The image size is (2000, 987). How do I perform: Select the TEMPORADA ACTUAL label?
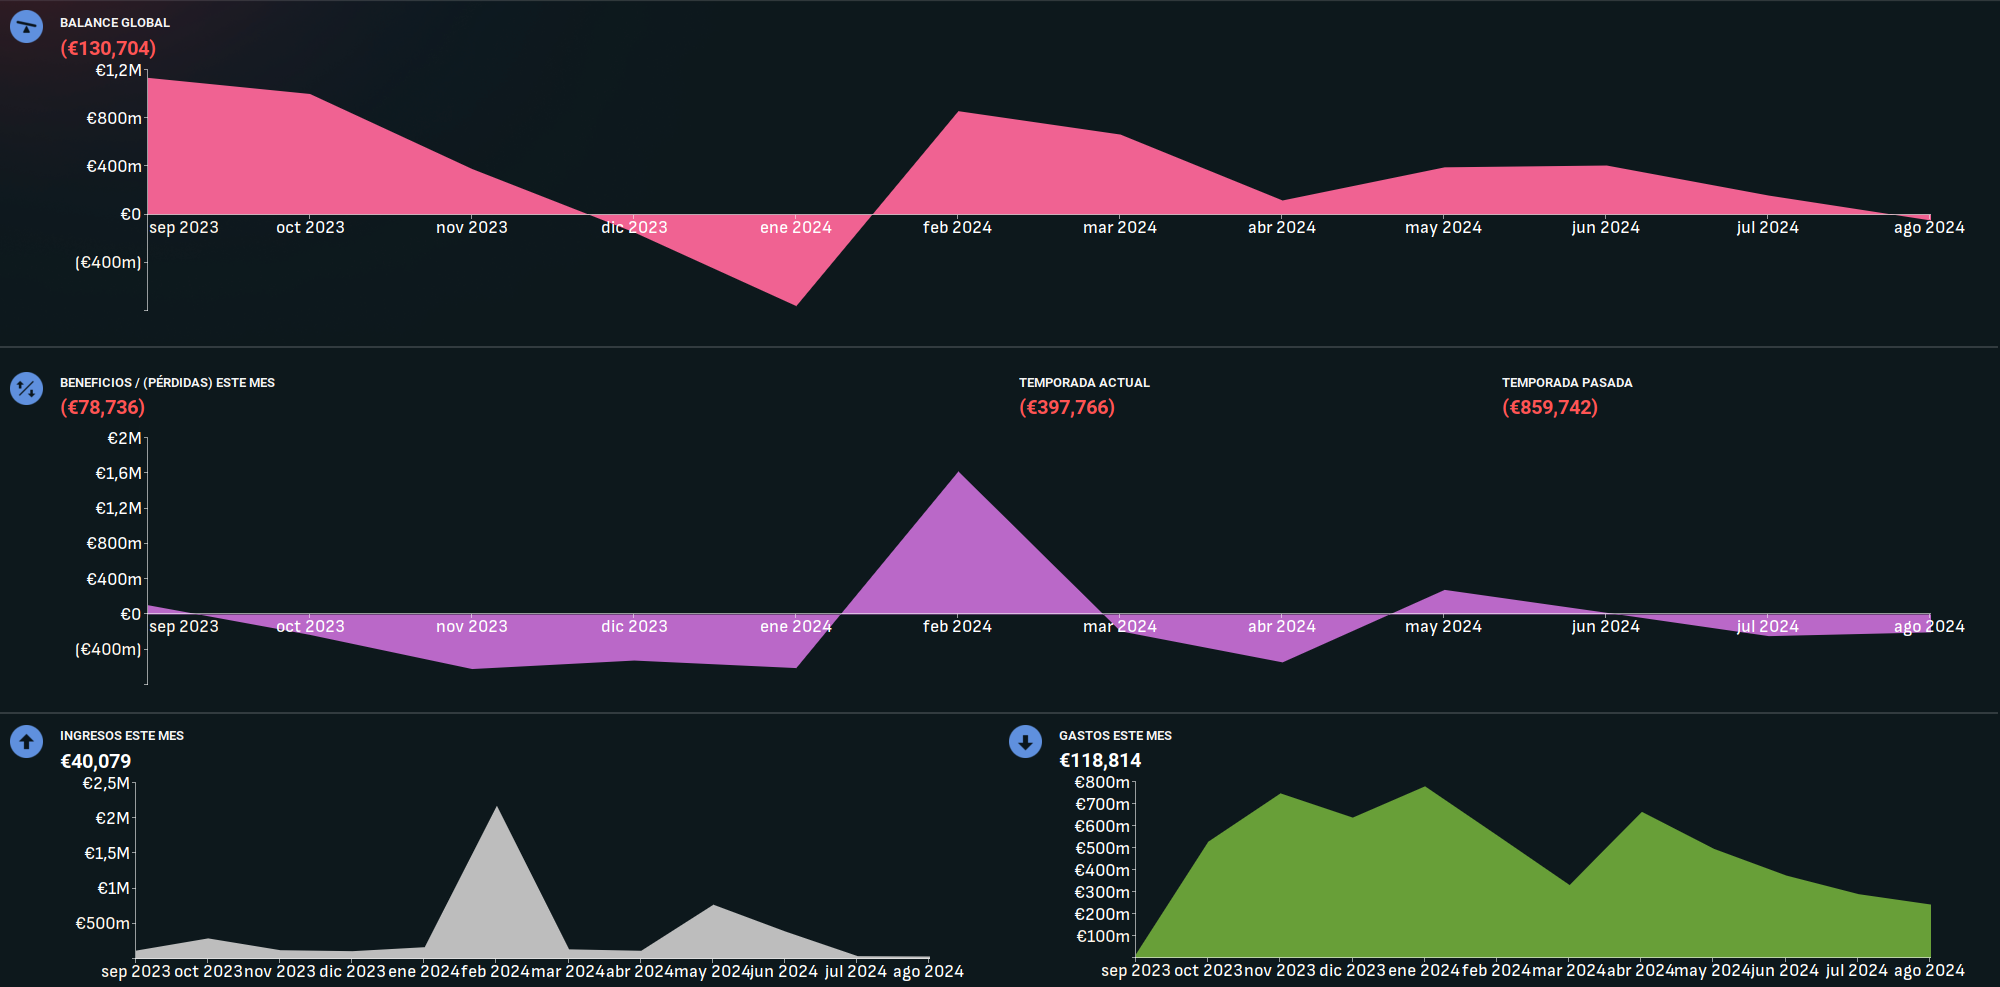[1084, 383]
